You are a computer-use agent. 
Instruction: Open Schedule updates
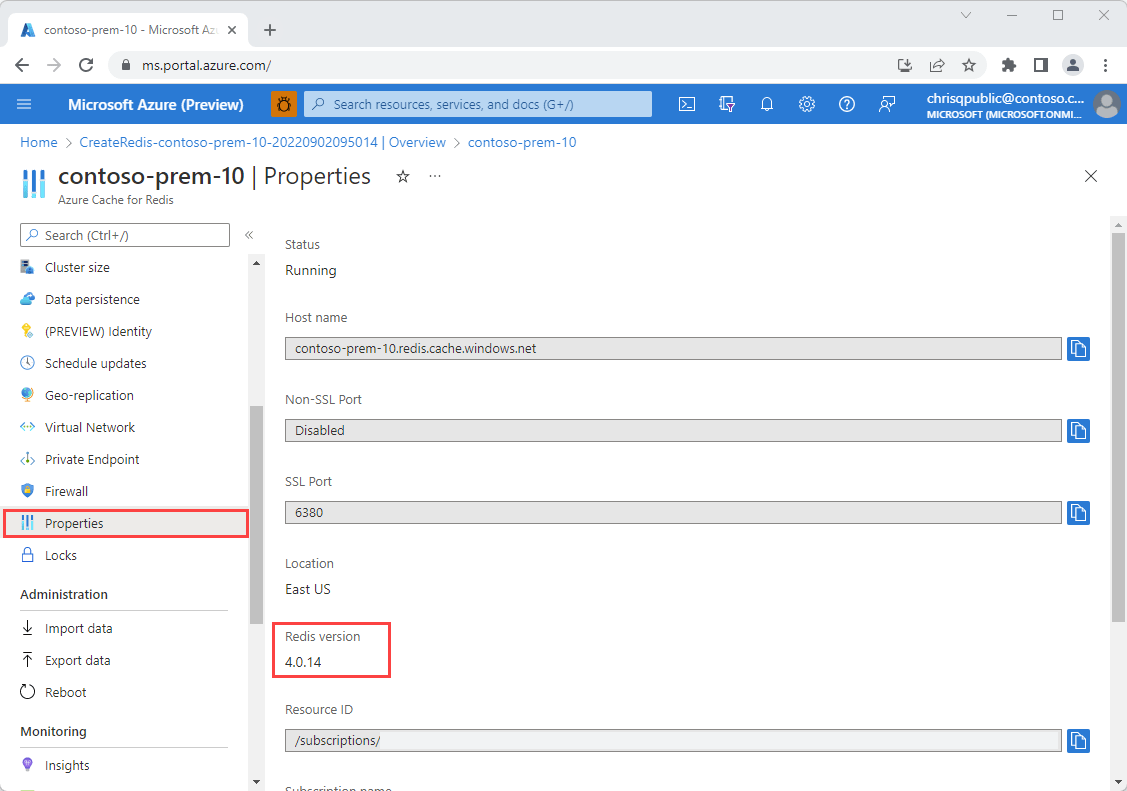(95, 363)
